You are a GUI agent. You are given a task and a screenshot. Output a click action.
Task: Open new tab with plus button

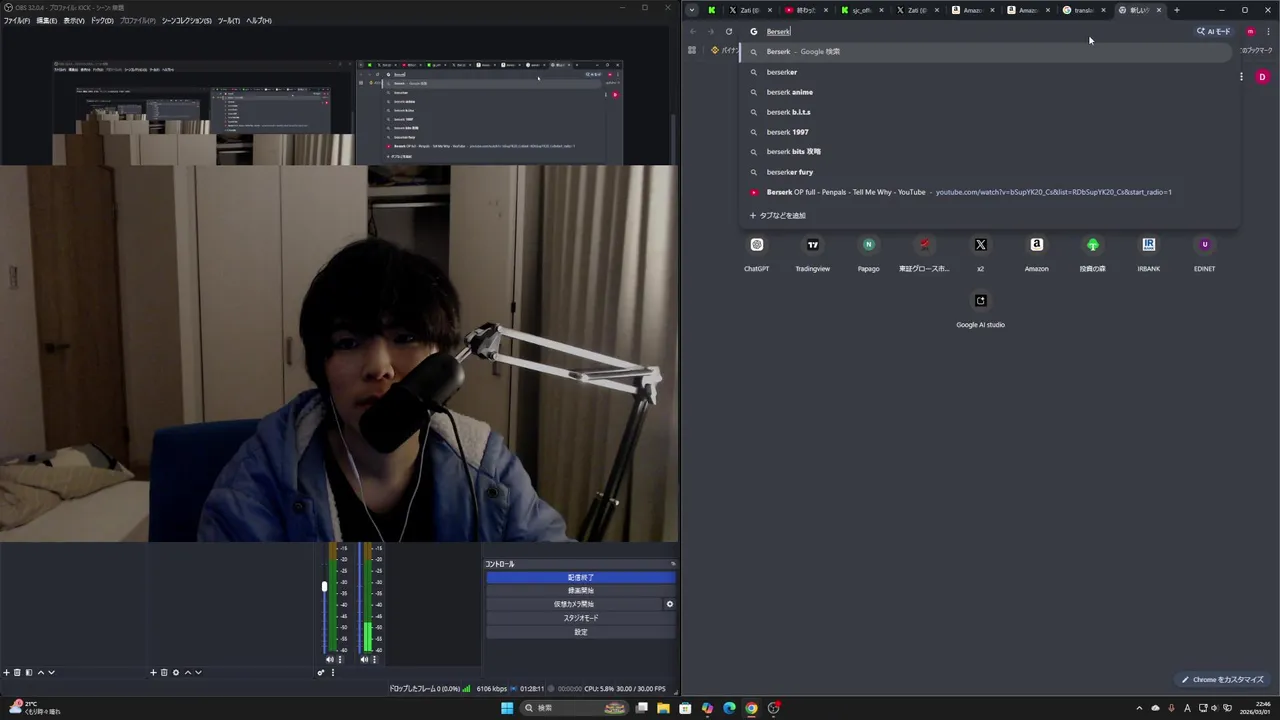[1176, 10]
